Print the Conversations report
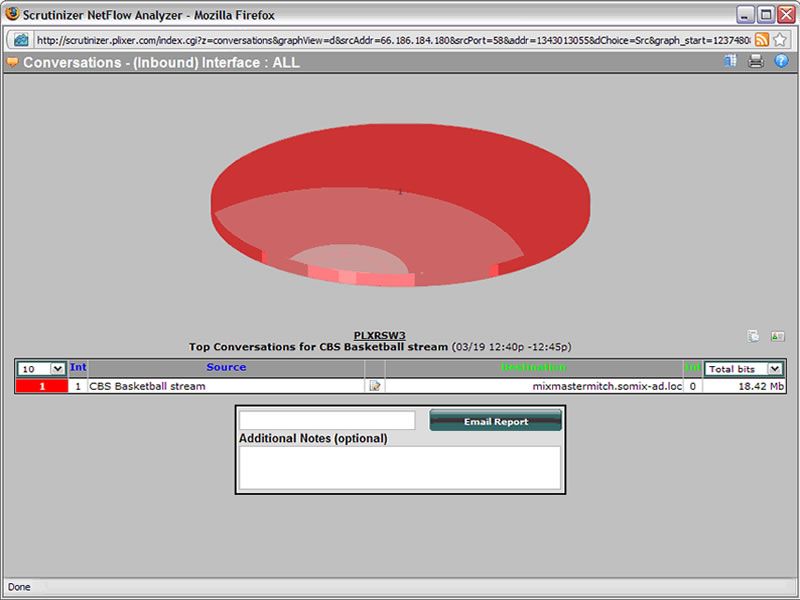This screenshot has height=600, width=800. [756, 62]
